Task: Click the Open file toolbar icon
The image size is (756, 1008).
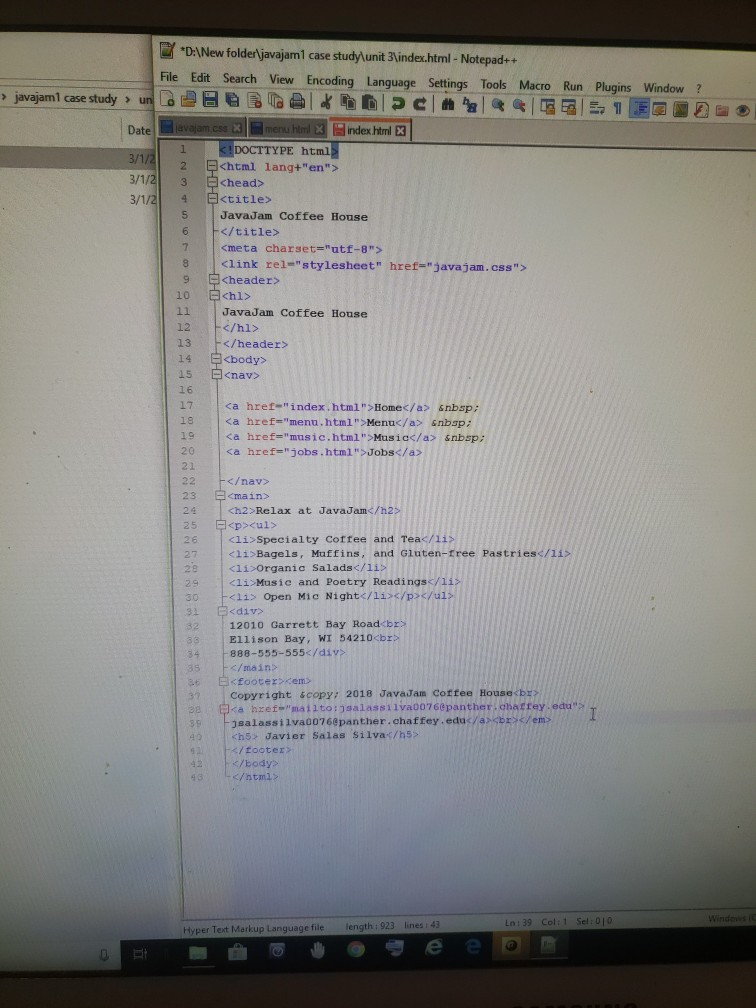Action: 188,99
